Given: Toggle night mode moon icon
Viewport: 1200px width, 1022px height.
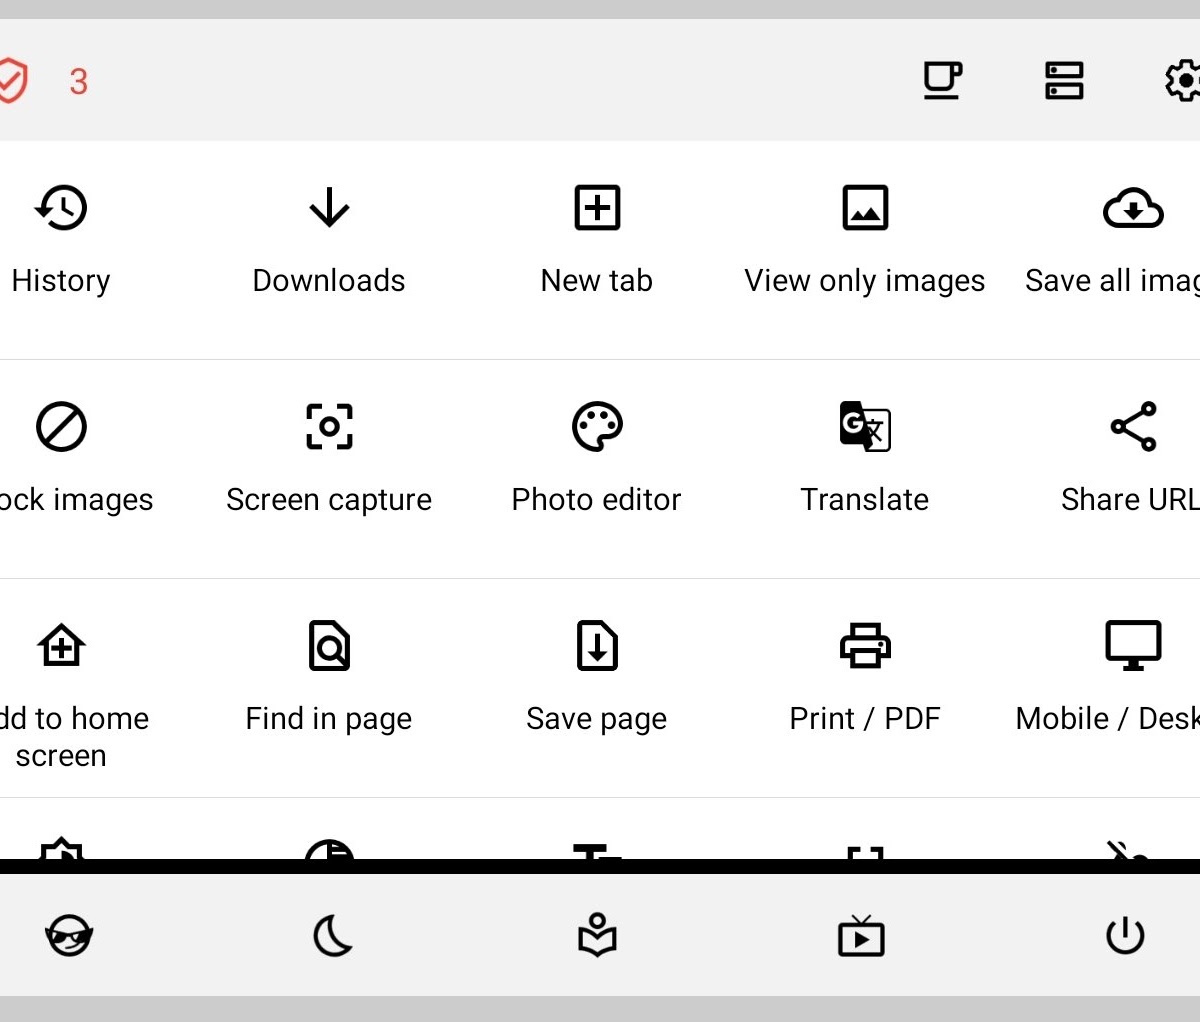Looking at the screenshot, I should (x=332, y=937).
